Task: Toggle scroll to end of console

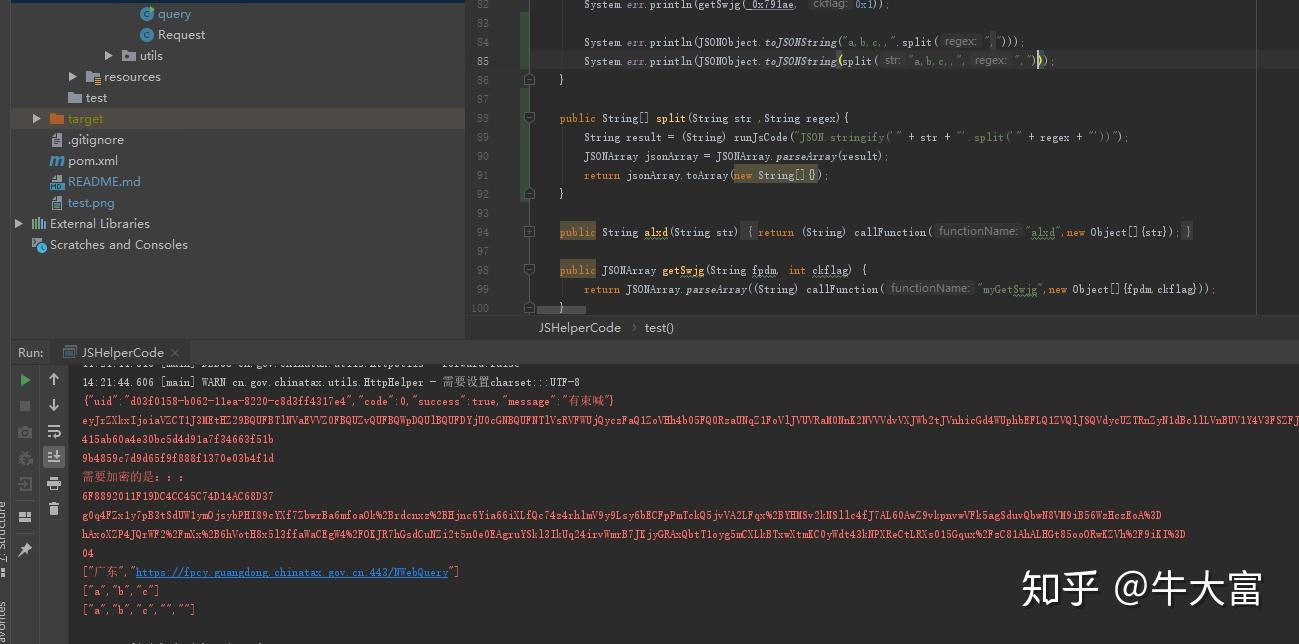Action: pos(54,457)
